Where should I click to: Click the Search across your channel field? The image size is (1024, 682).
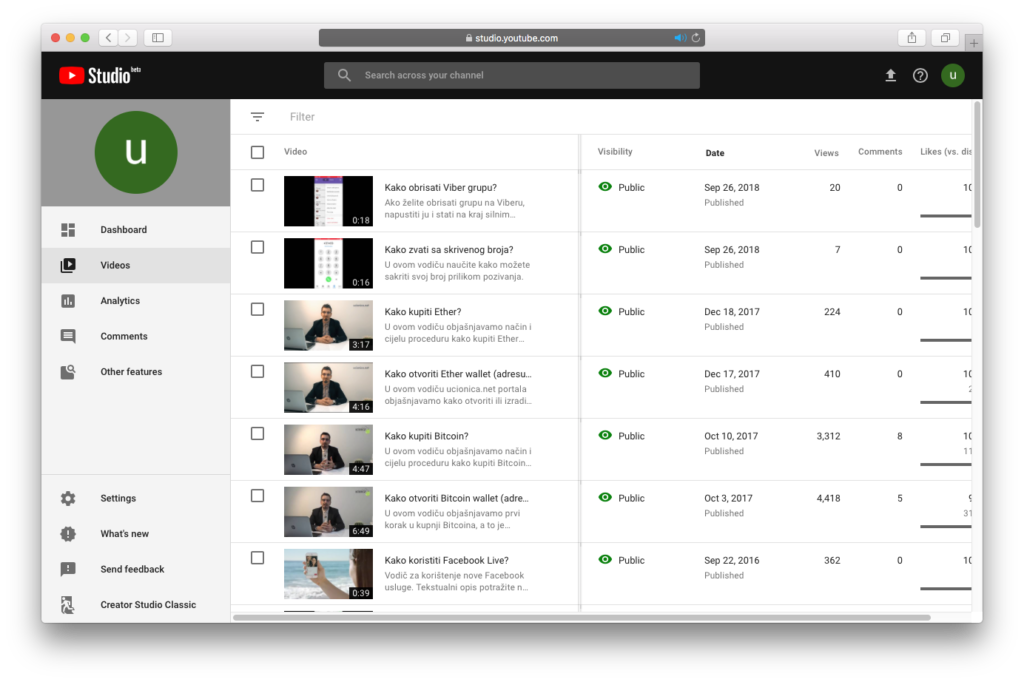point(511,75)
